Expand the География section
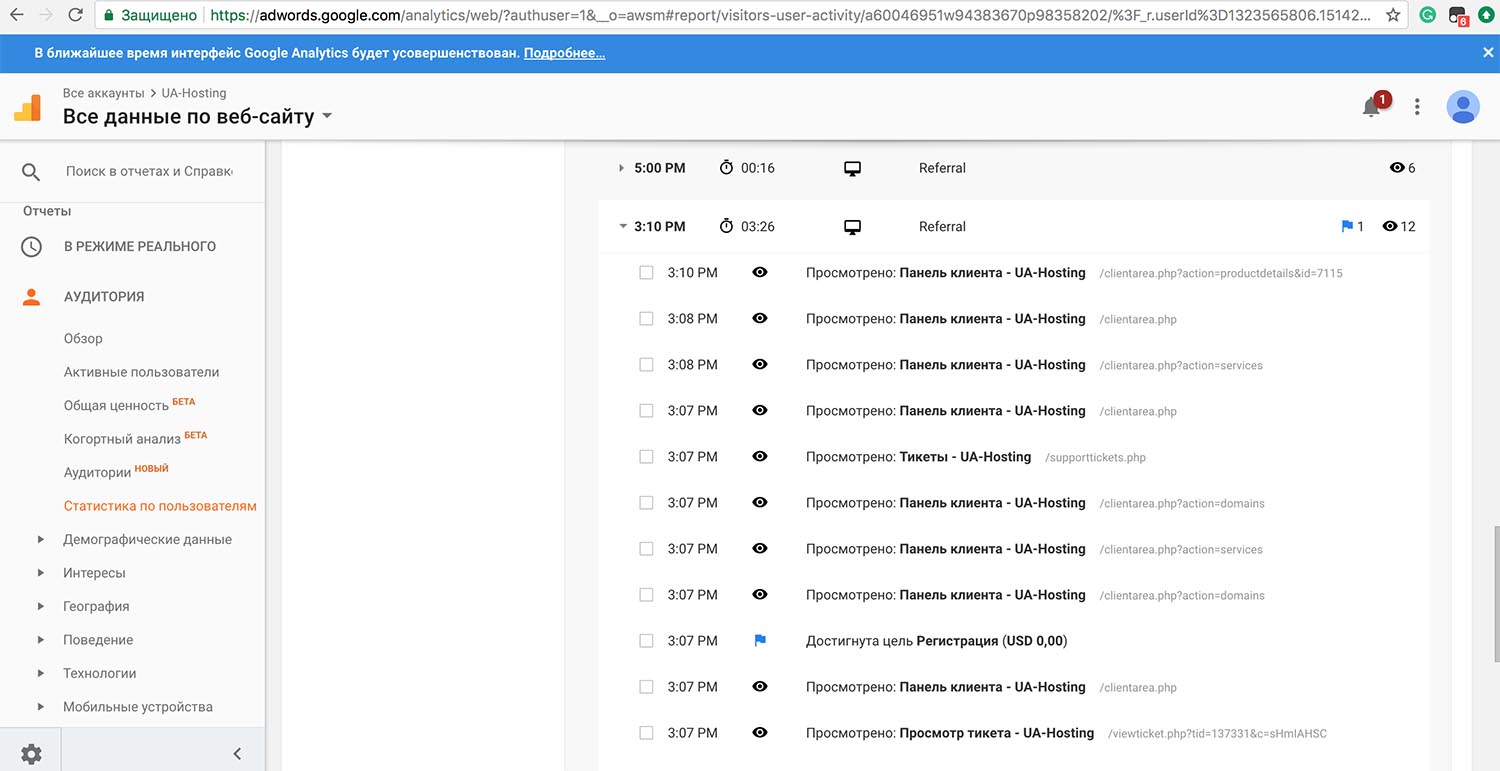This screenshot has height=771, width=1500. pos(41,607)
